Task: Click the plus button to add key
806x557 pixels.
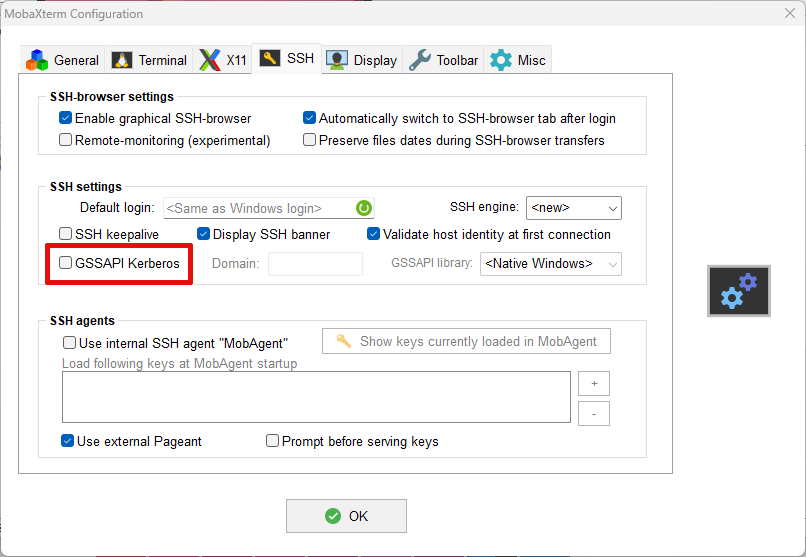Action: pyautogui.click(x=593, y=384)
